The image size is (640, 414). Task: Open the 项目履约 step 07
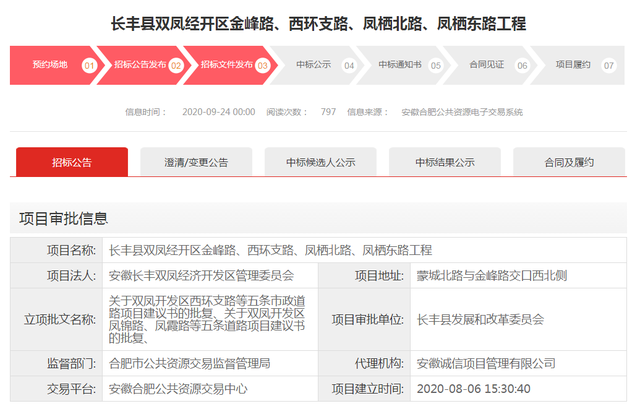coord(578,65)
